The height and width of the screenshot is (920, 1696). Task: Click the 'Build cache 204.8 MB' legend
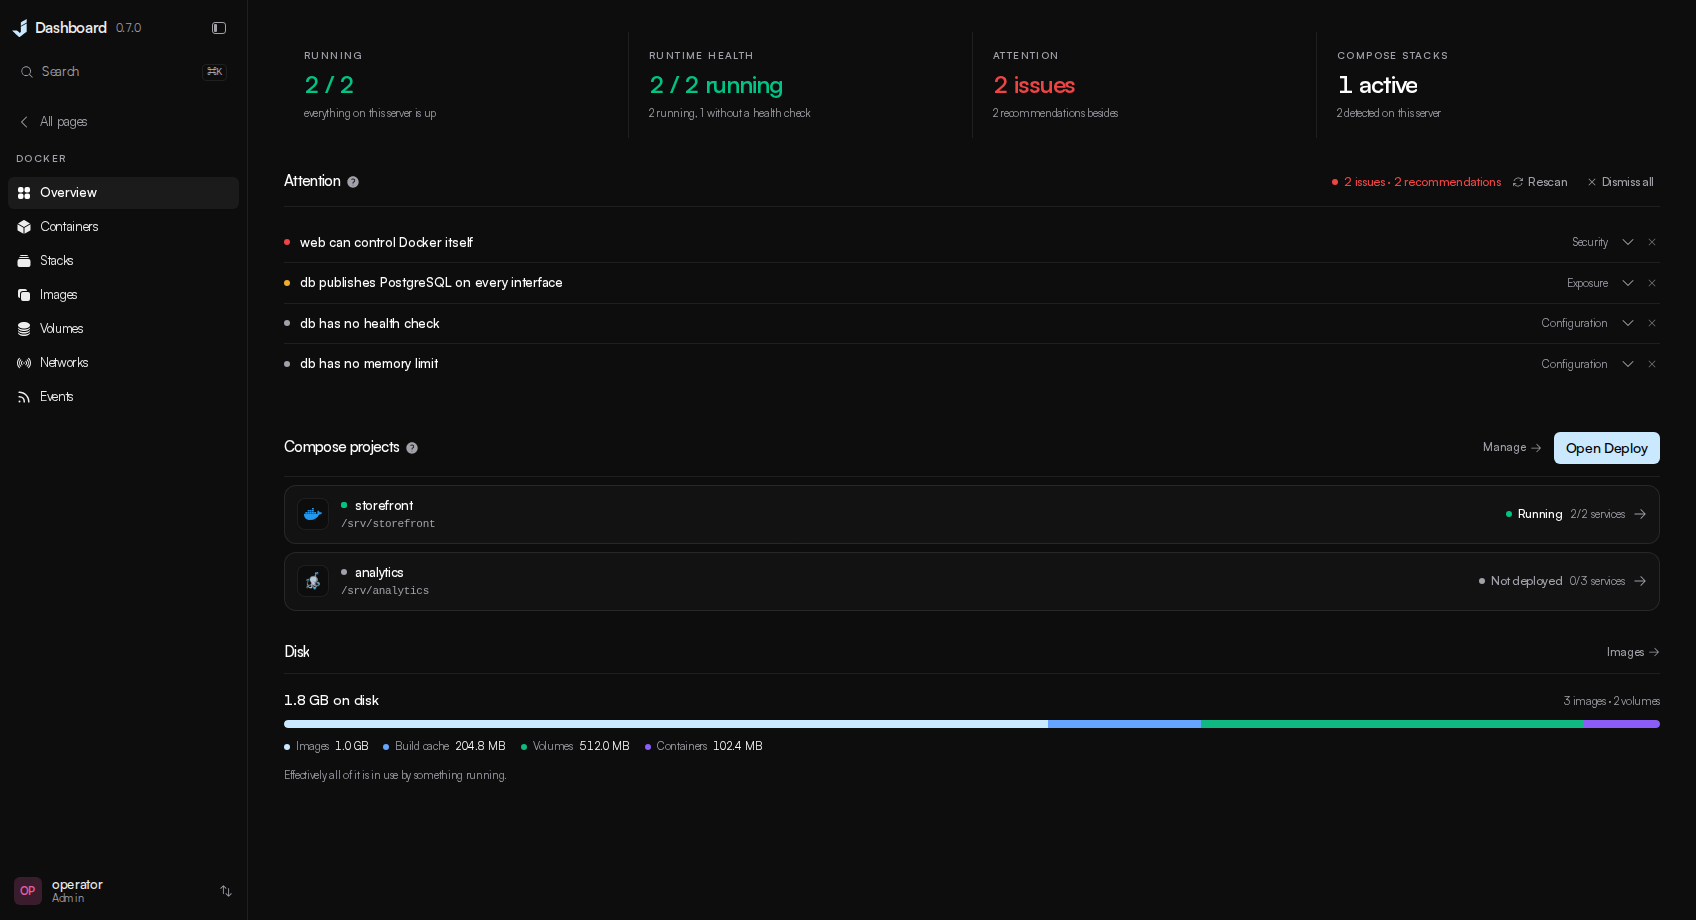coord(445,746)
